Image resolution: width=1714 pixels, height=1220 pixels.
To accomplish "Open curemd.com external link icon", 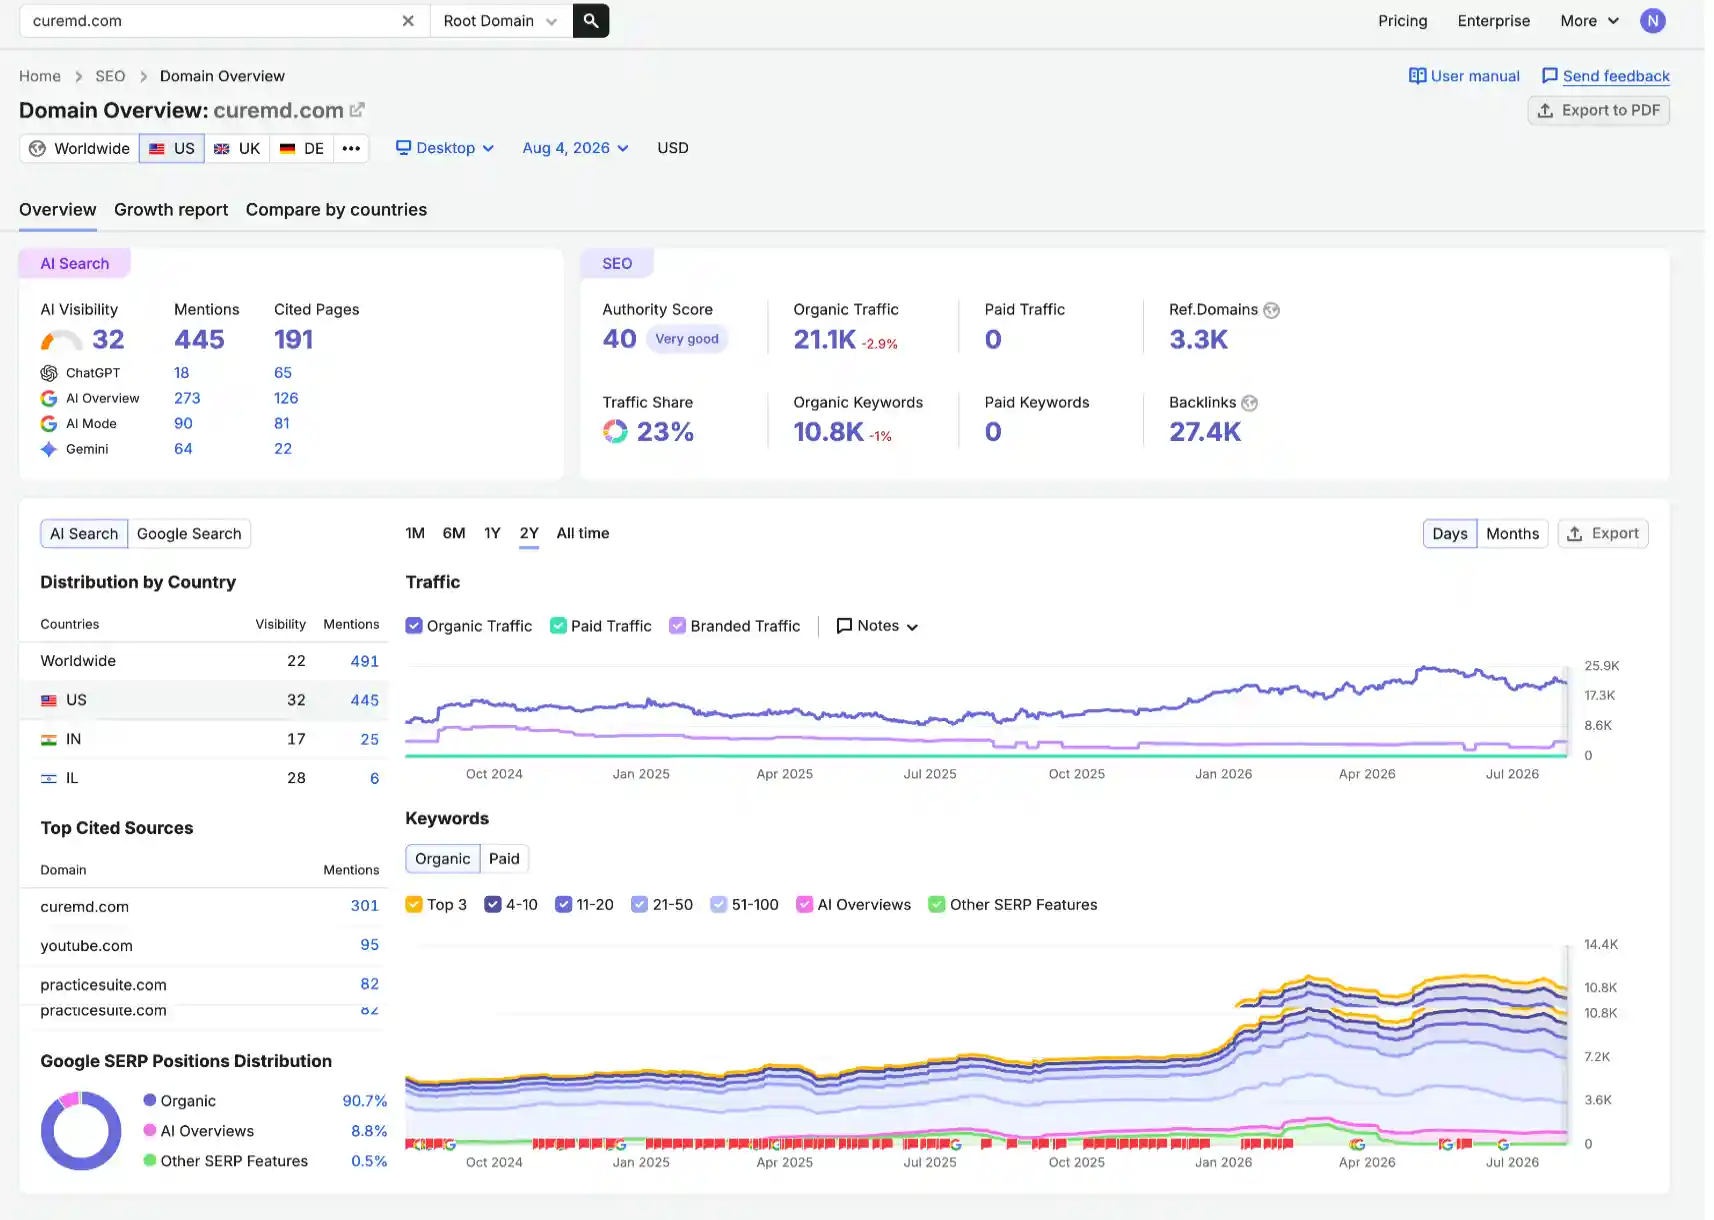I will (x=357, y=110).
